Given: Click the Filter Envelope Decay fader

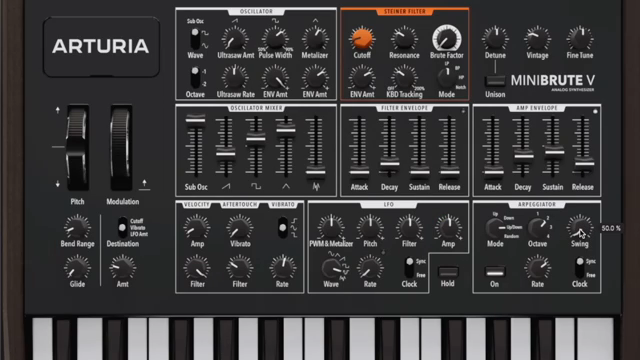Looking at the screenshot, I should tap(389, 164).
